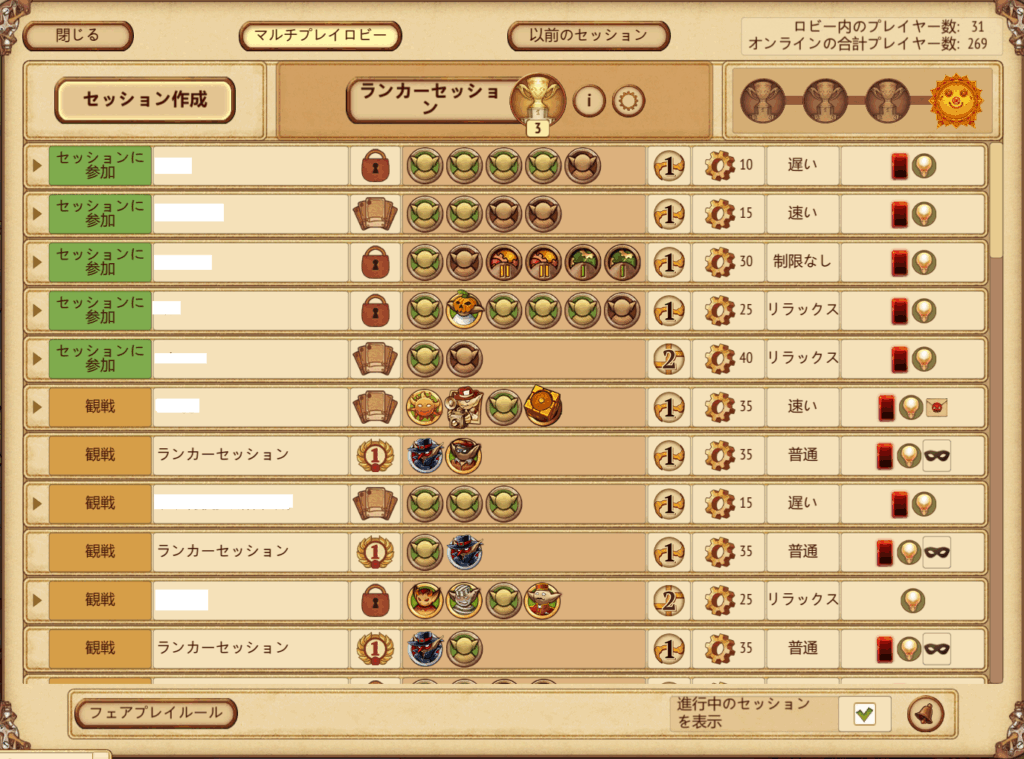
Task: Click the golden cube player avatar
Action: point(543,406)
